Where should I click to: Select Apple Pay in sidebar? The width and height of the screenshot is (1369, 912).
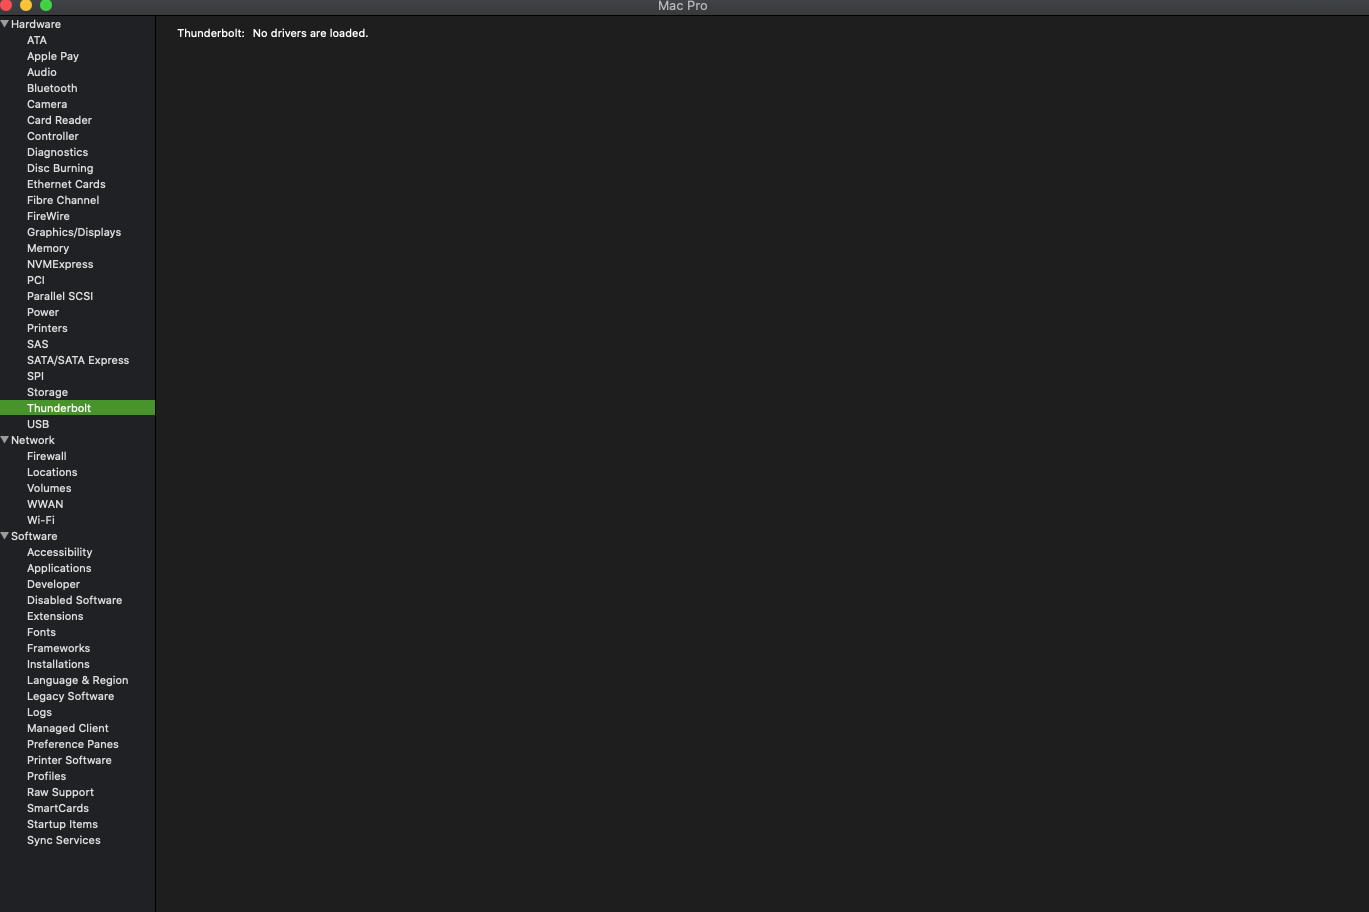click(x=53, y=56)
